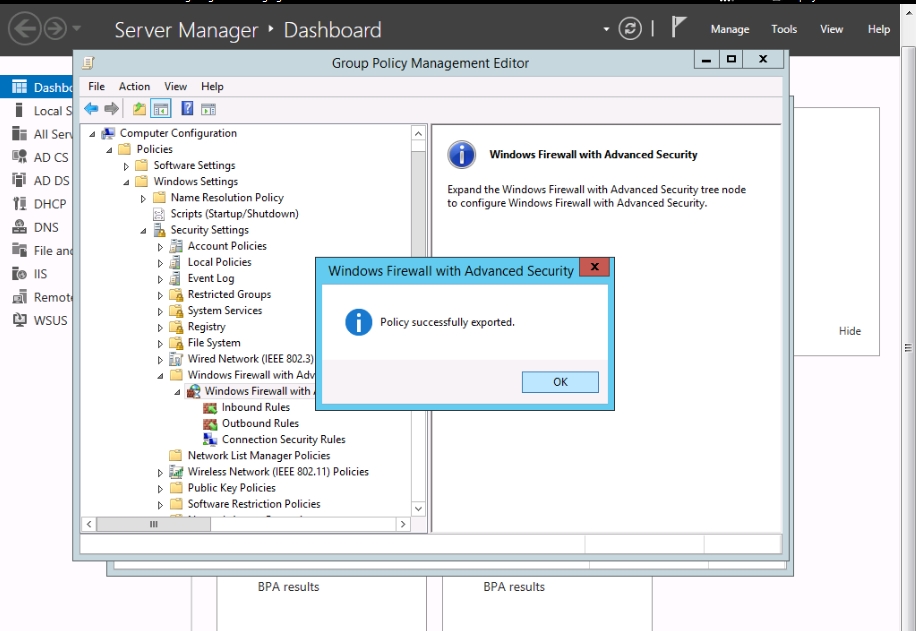Select the File System tree node

[214, 343]
